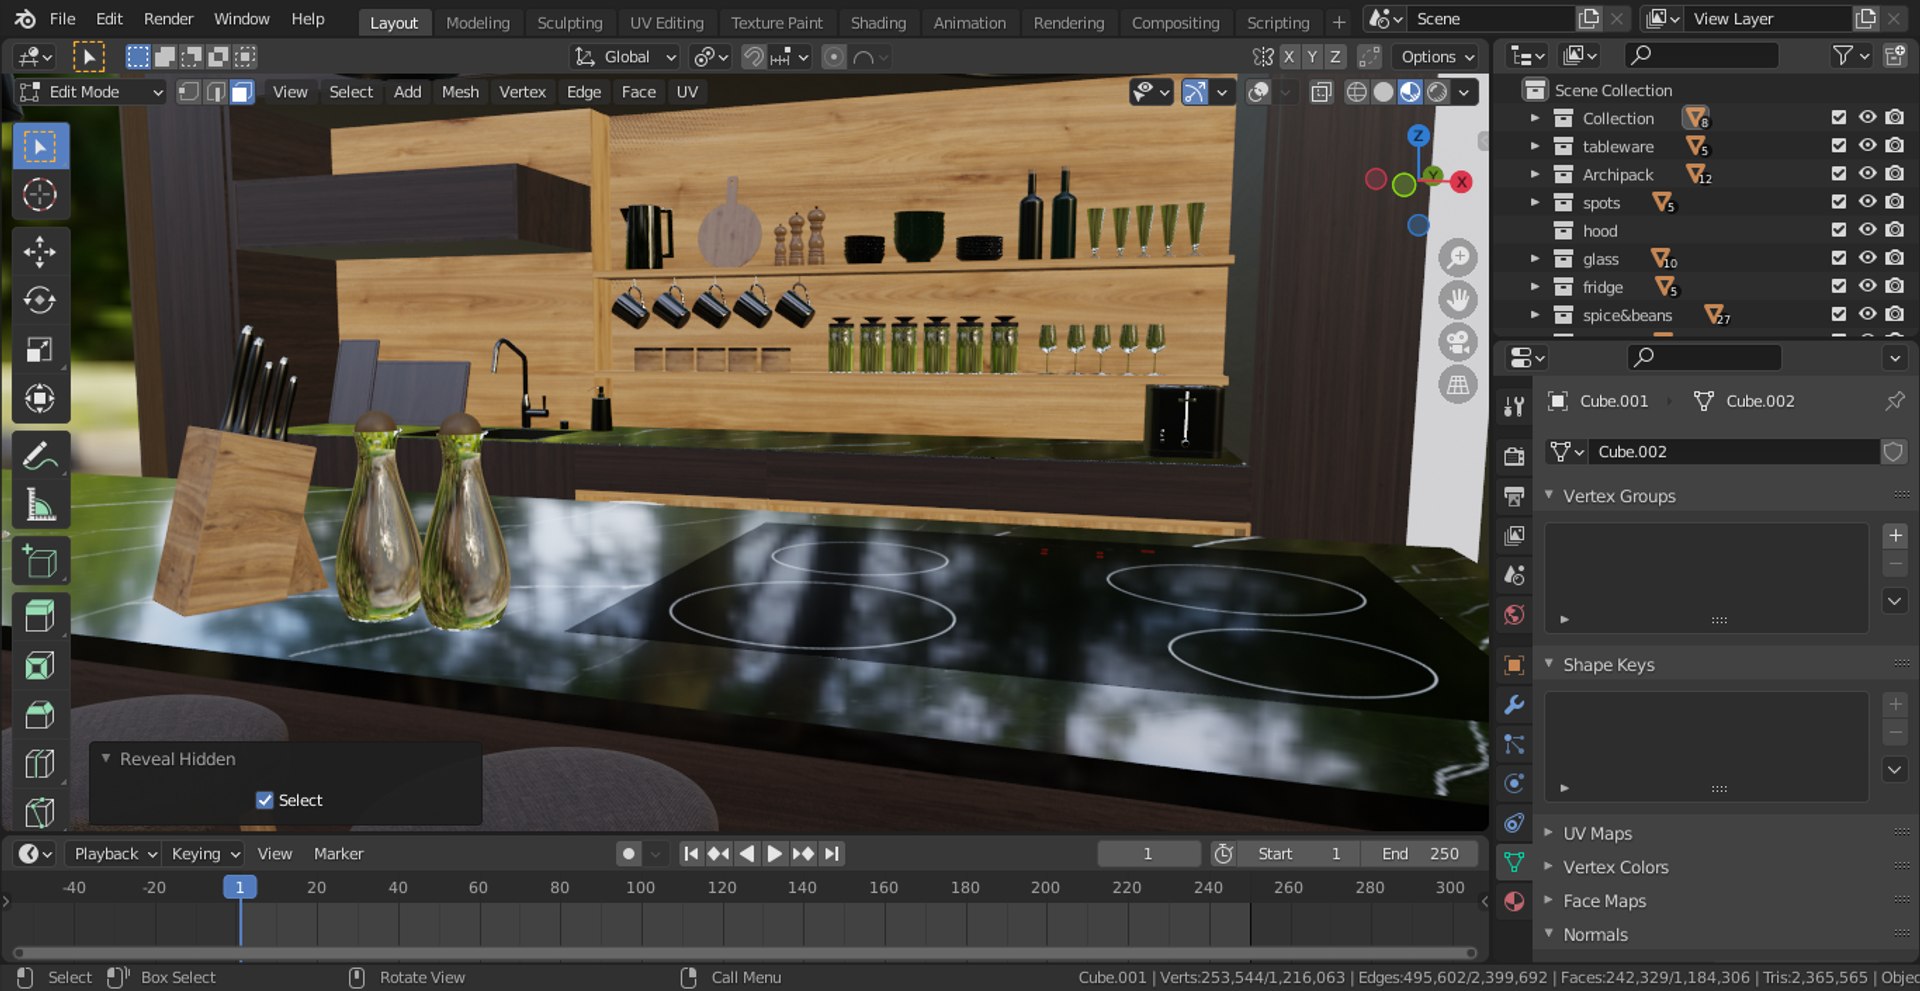
Task: Activate the Rotate tool
Action: click(x=40, y=300)
